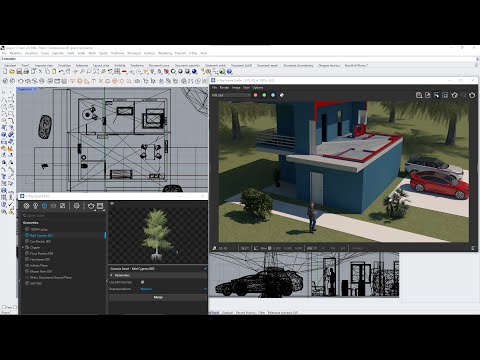Toggle Registra storia in the status bar
480x360 pixels.
click(246, 313)
